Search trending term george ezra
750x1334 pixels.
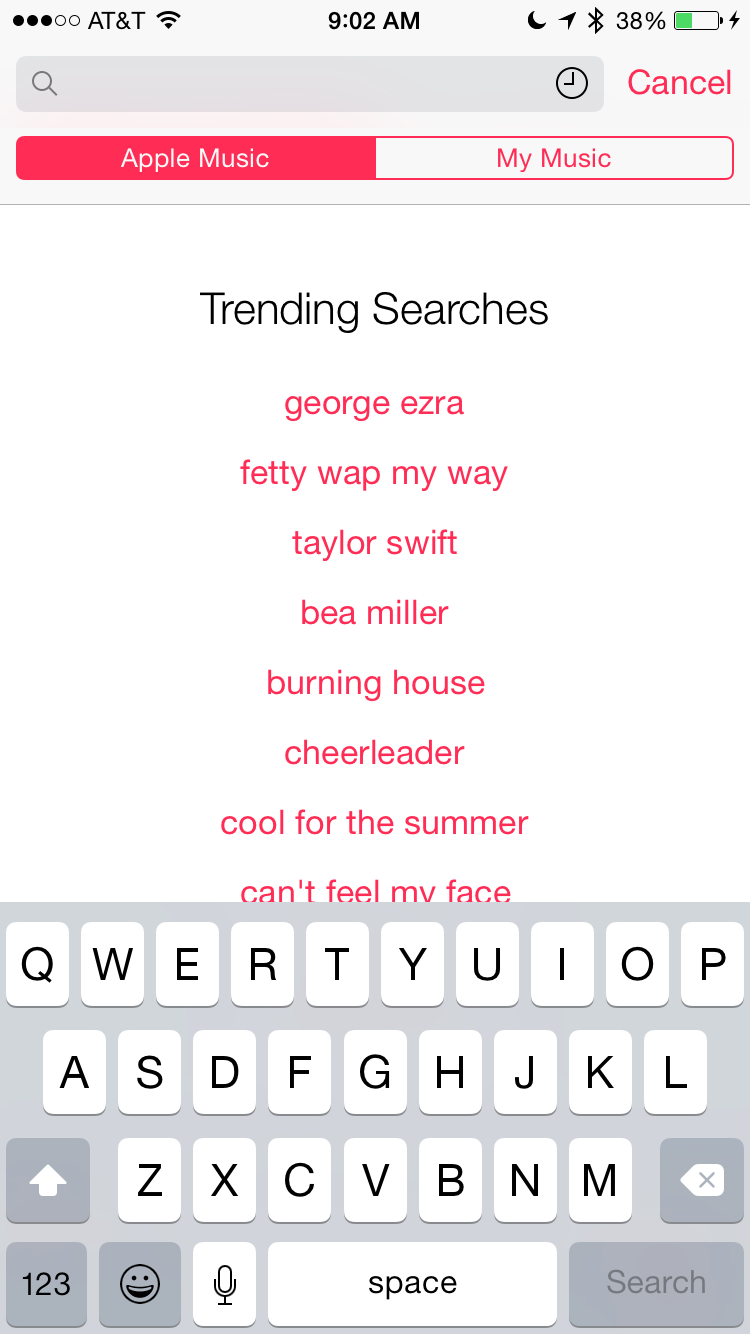[374, 404]
